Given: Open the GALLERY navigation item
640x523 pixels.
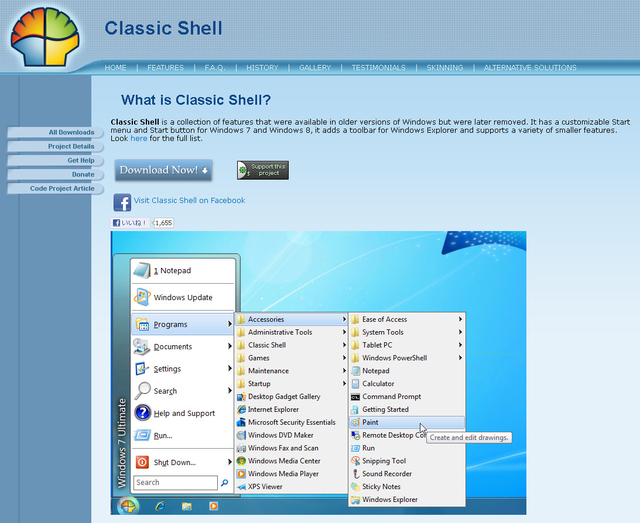Looking at the screenshot, I should [314, 68].
